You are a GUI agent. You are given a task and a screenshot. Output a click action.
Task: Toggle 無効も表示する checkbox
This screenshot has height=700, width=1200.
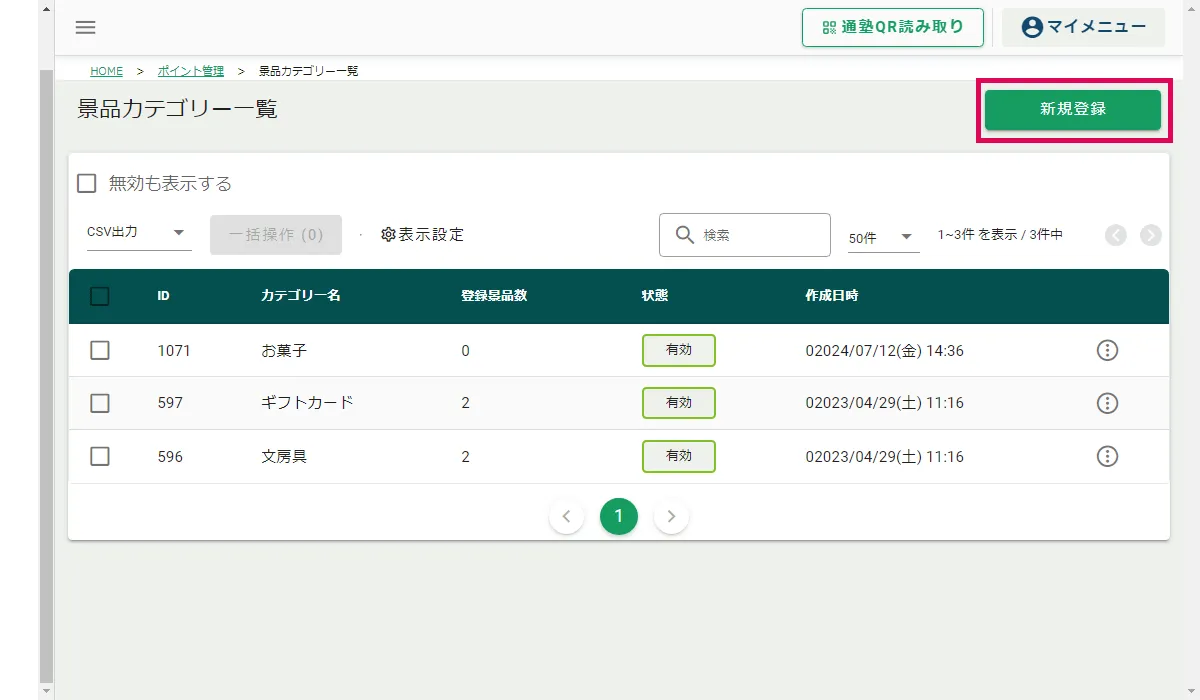coord(87,184)
